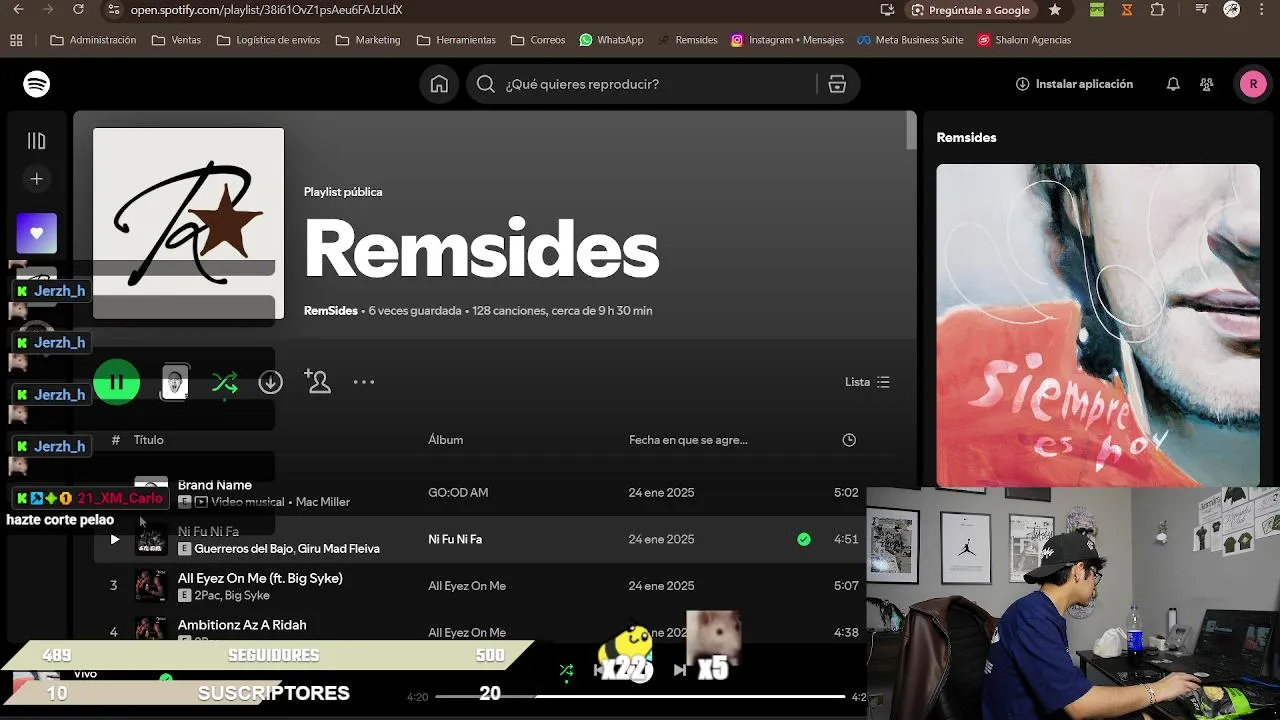The image size is (1280, 720).
Task: Expand Your Library sidebar icon
Action: [37, 141]
